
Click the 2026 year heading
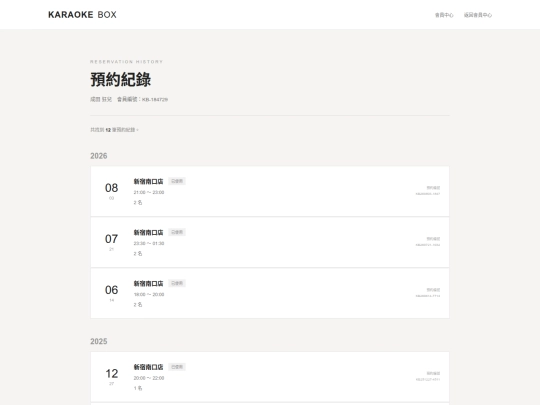coord(99,156)
